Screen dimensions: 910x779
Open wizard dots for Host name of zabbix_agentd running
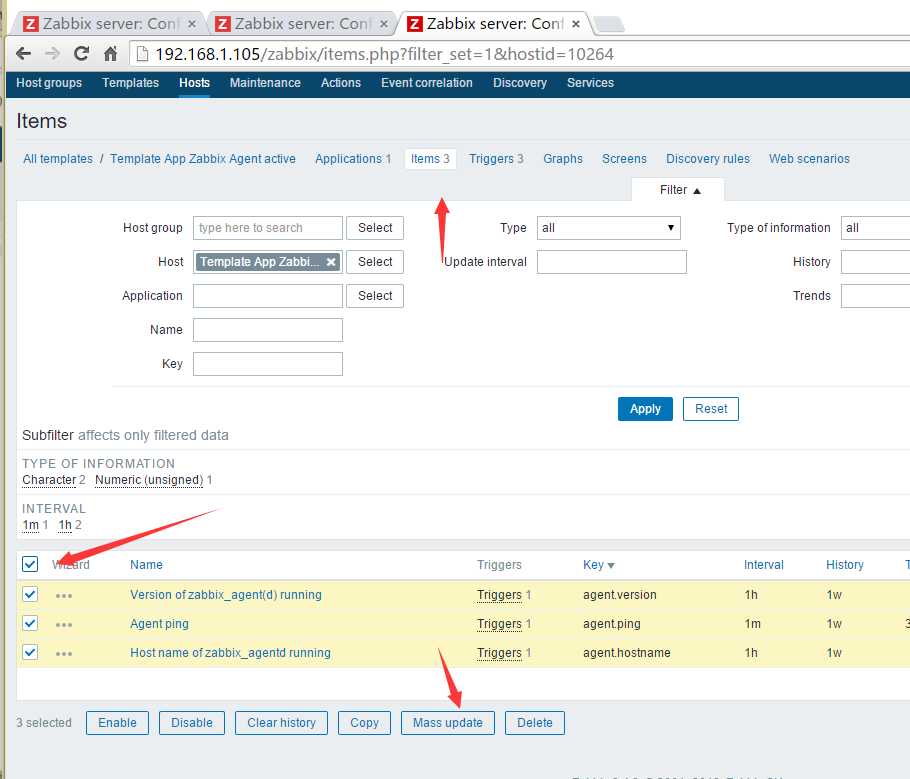64,654
